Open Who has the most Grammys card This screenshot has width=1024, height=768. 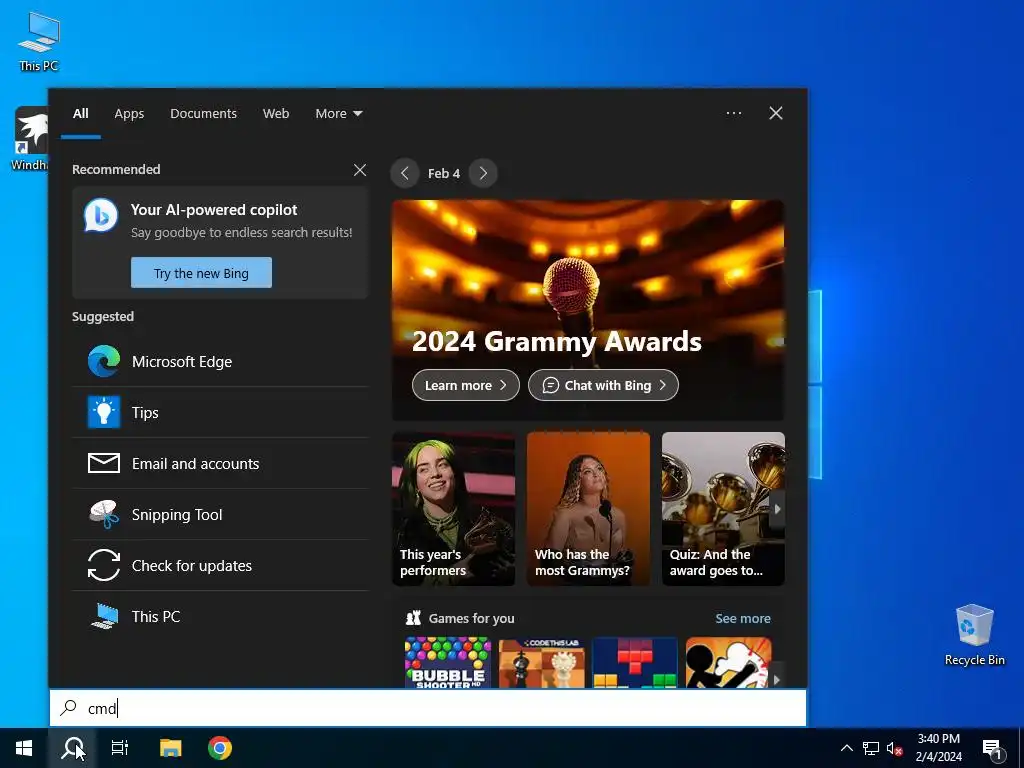click(588, 509)
